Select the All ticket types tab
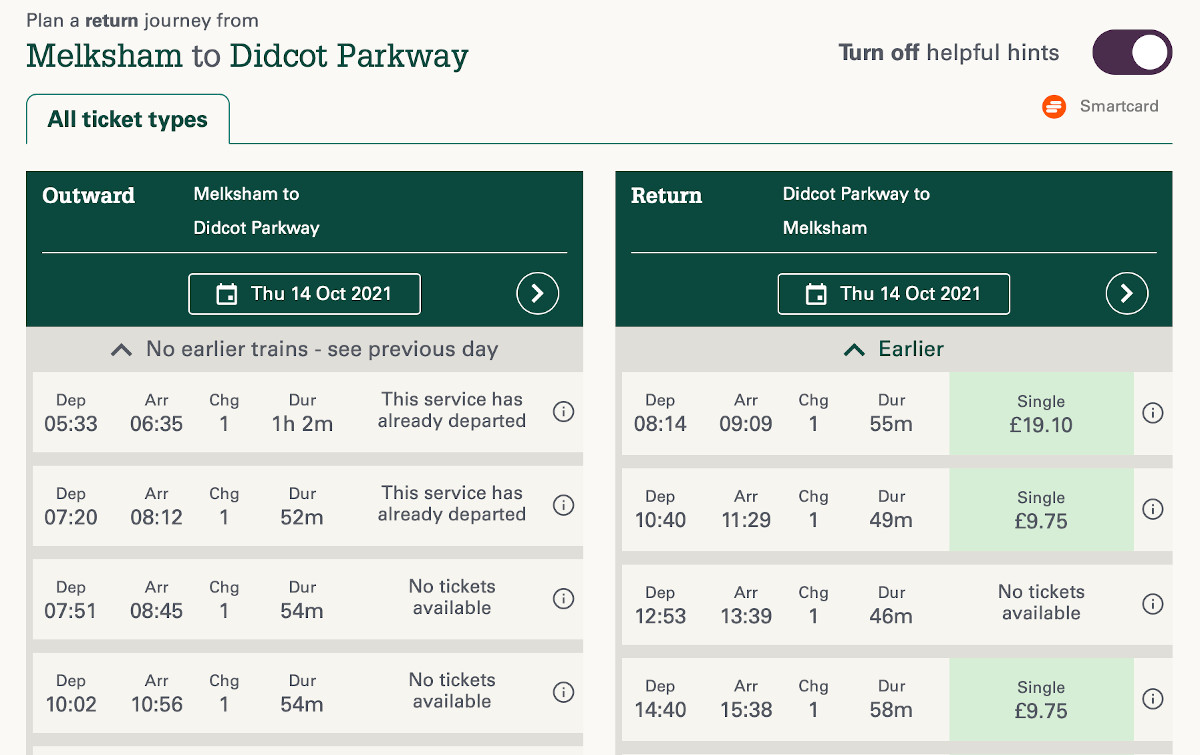Image resolution: width=1200 pixels, height=755 pixels. pos(128,120)
